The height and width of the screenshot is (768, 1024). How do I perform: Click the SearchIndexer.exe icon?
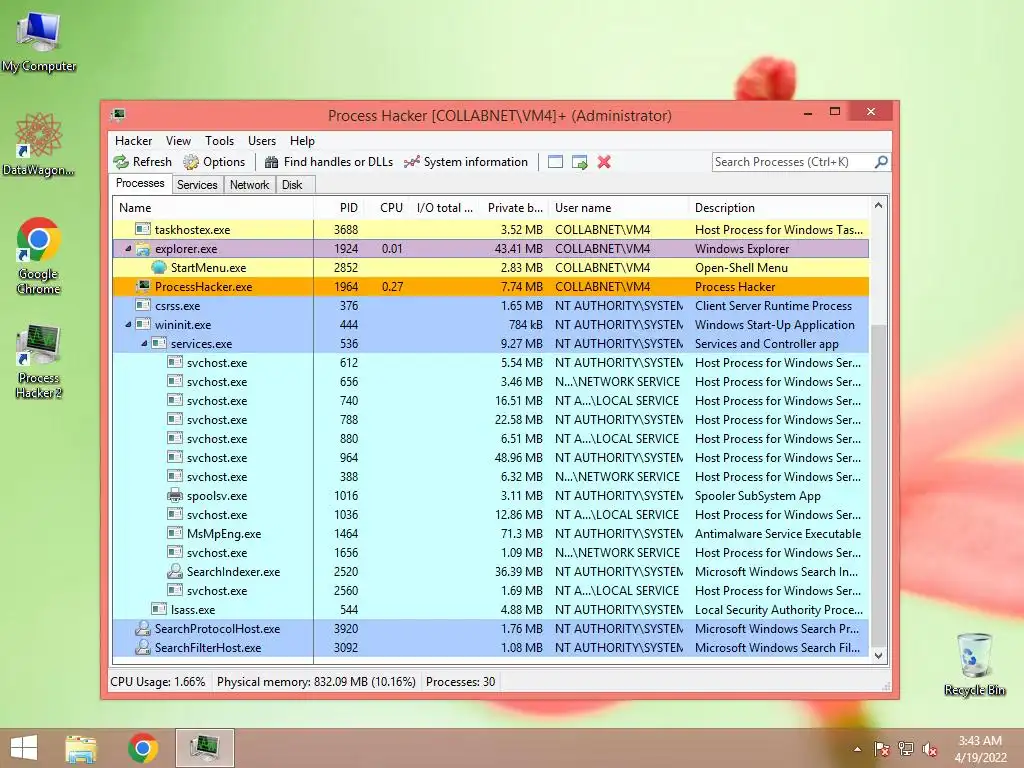(175, 571)
